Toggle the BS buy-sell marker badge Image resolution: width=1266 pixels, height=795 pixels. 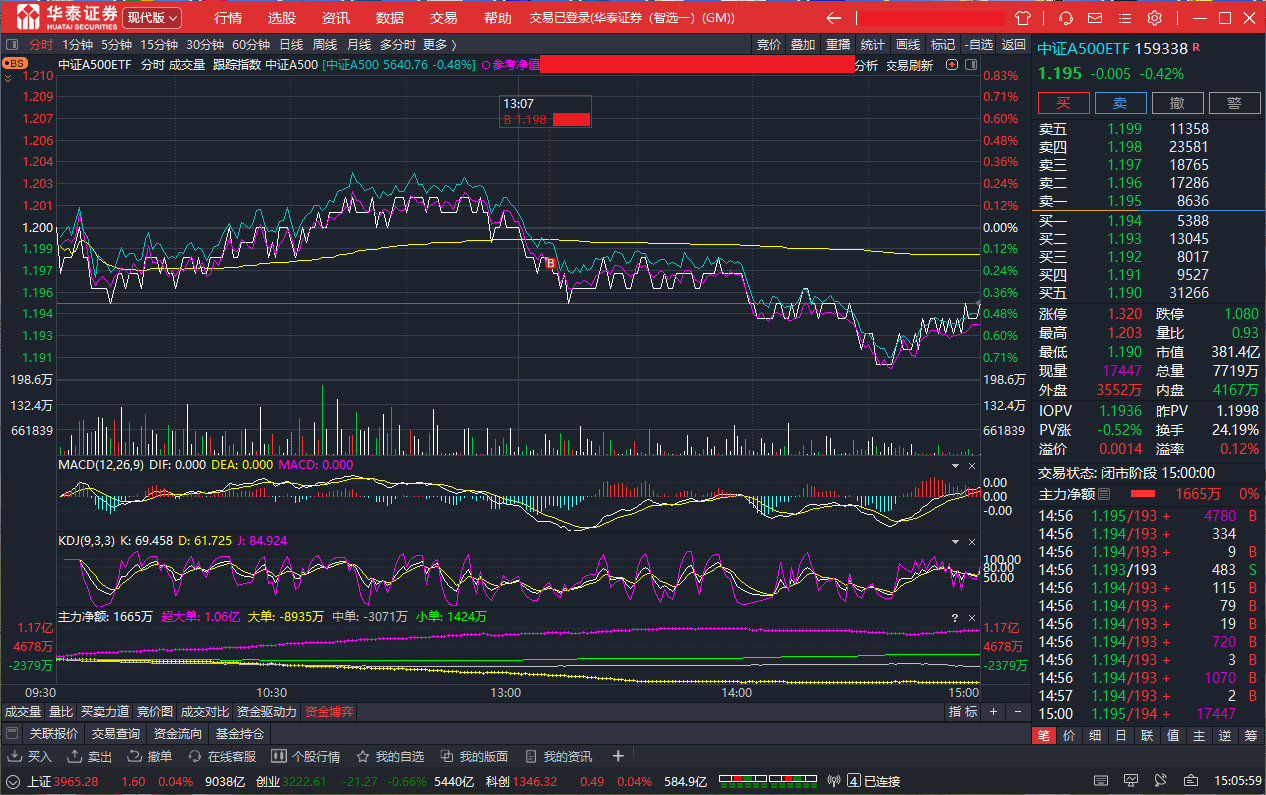15,63
